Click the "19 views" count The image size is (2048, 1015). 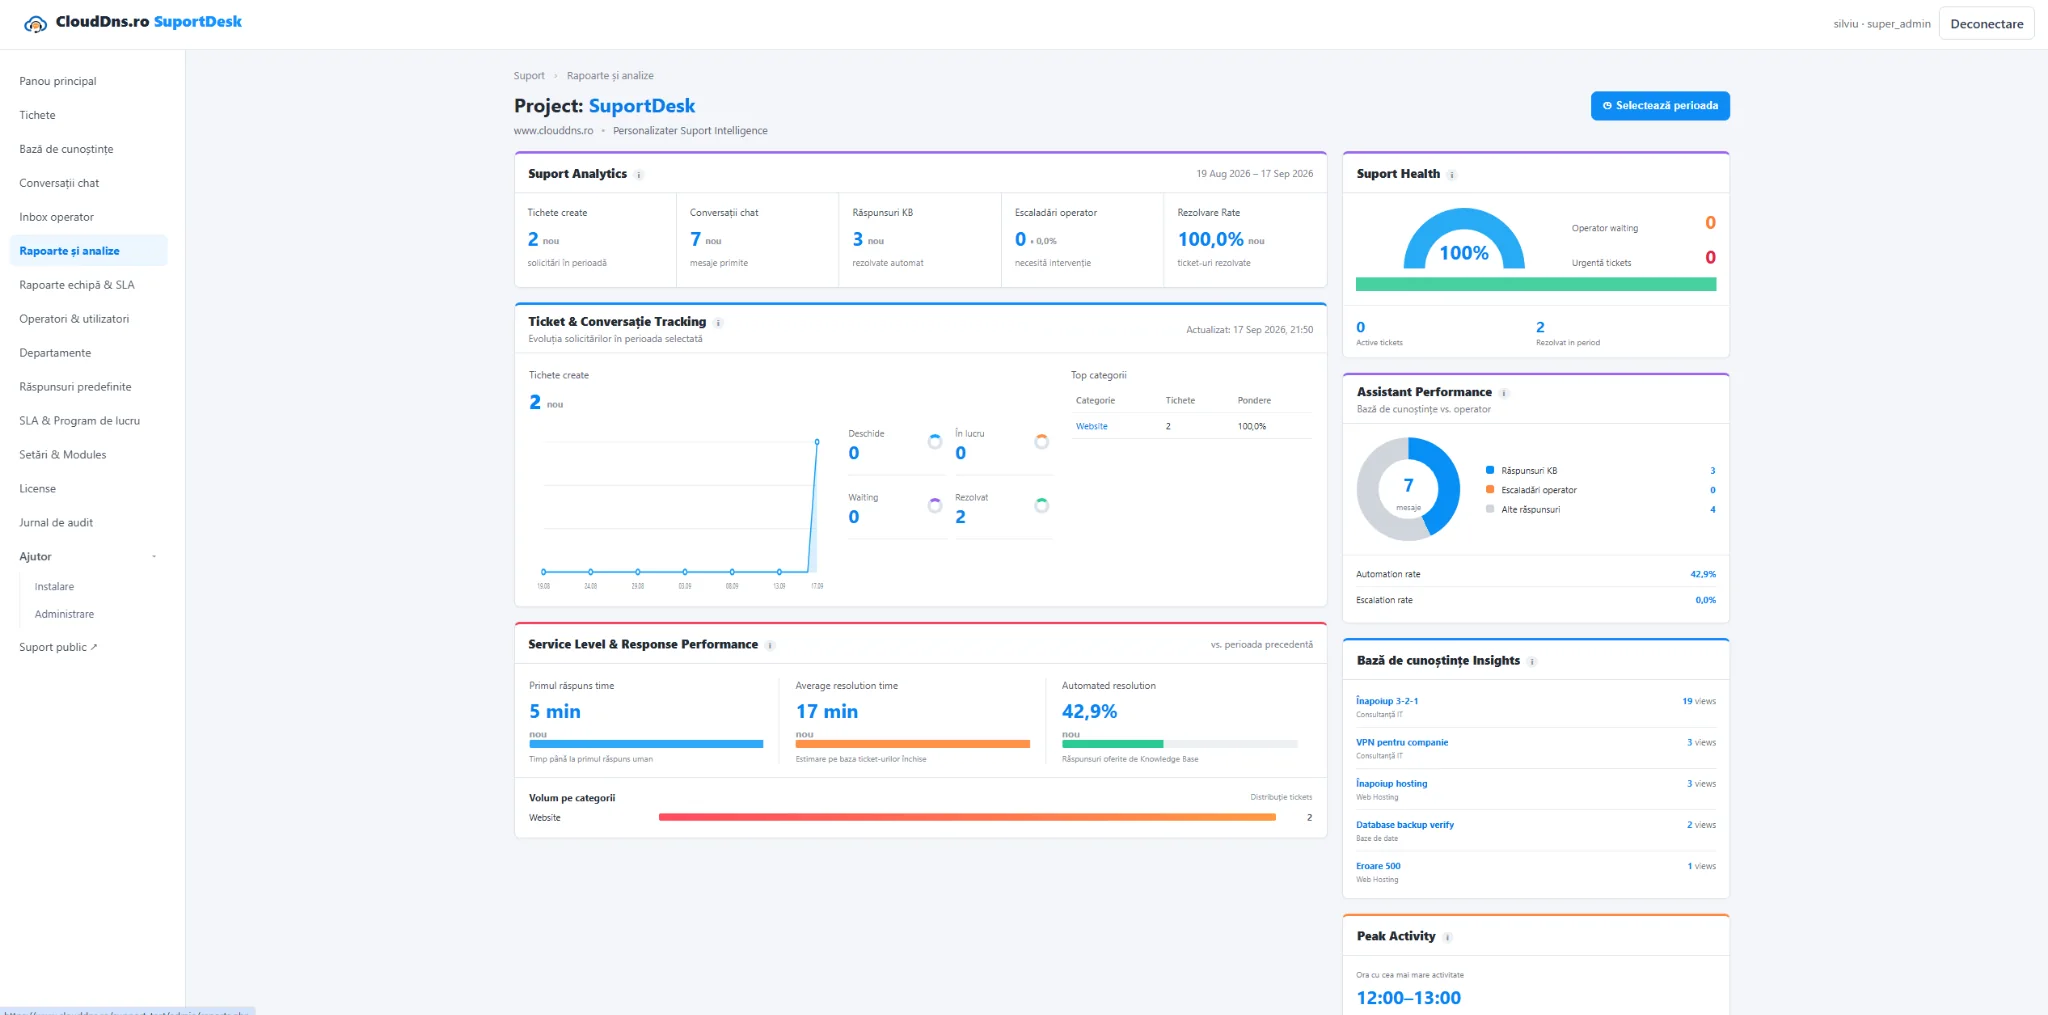[1699, 702]
